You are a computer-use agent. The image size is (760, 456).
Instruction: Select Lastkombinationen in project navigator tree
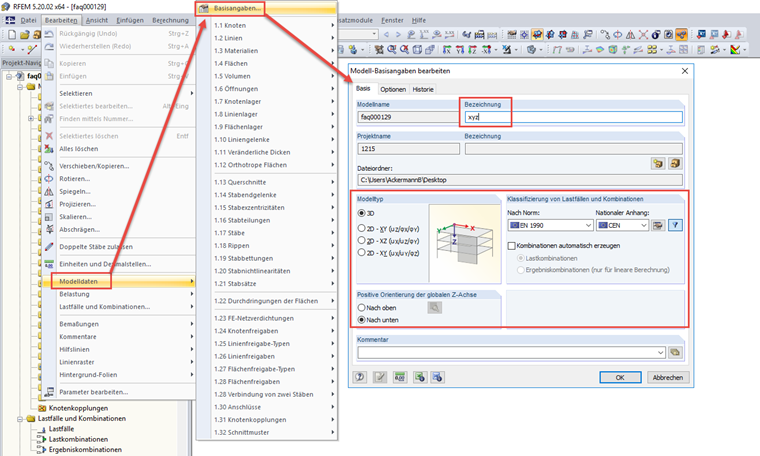[78, 439]
